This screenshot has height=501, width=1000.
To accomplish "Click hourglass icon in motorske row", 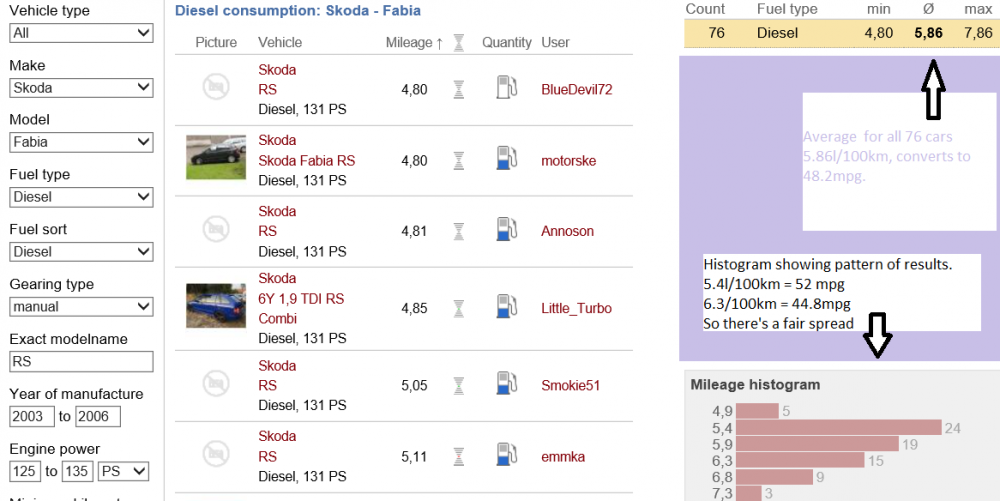I will [459, 161].
